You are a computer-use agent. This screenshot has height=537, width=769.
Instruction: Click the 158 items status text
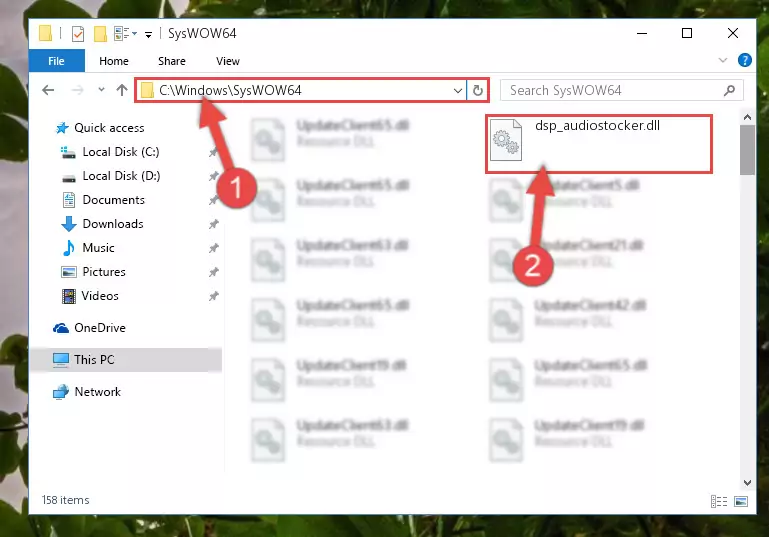coord(66,500)
